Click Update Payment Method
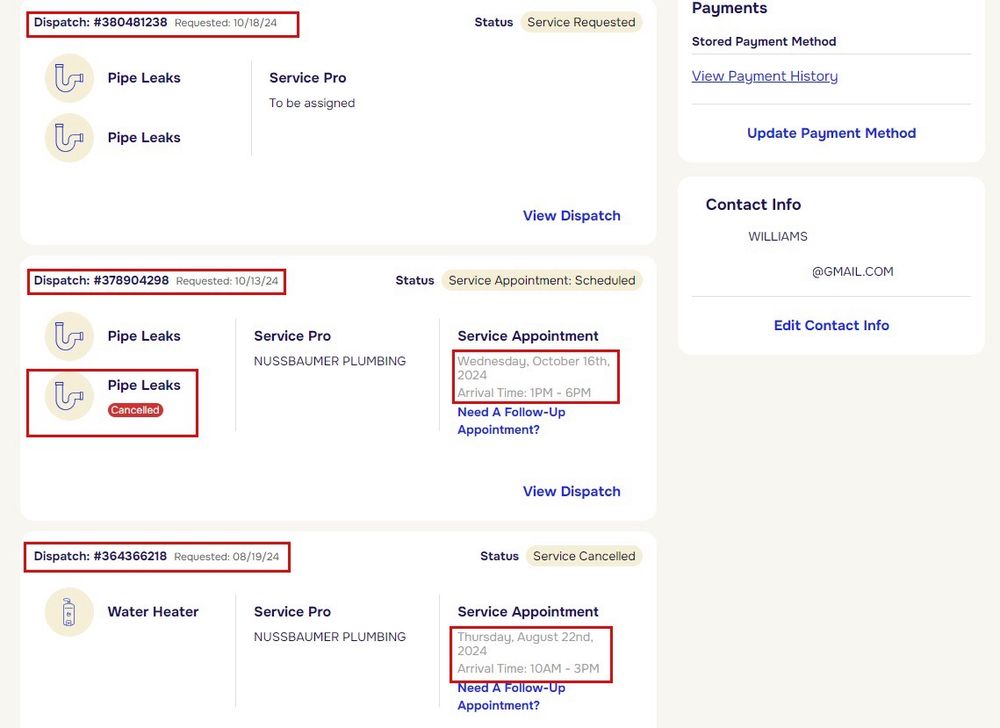This screenshot has height=728, width=1000. [831, 133]
